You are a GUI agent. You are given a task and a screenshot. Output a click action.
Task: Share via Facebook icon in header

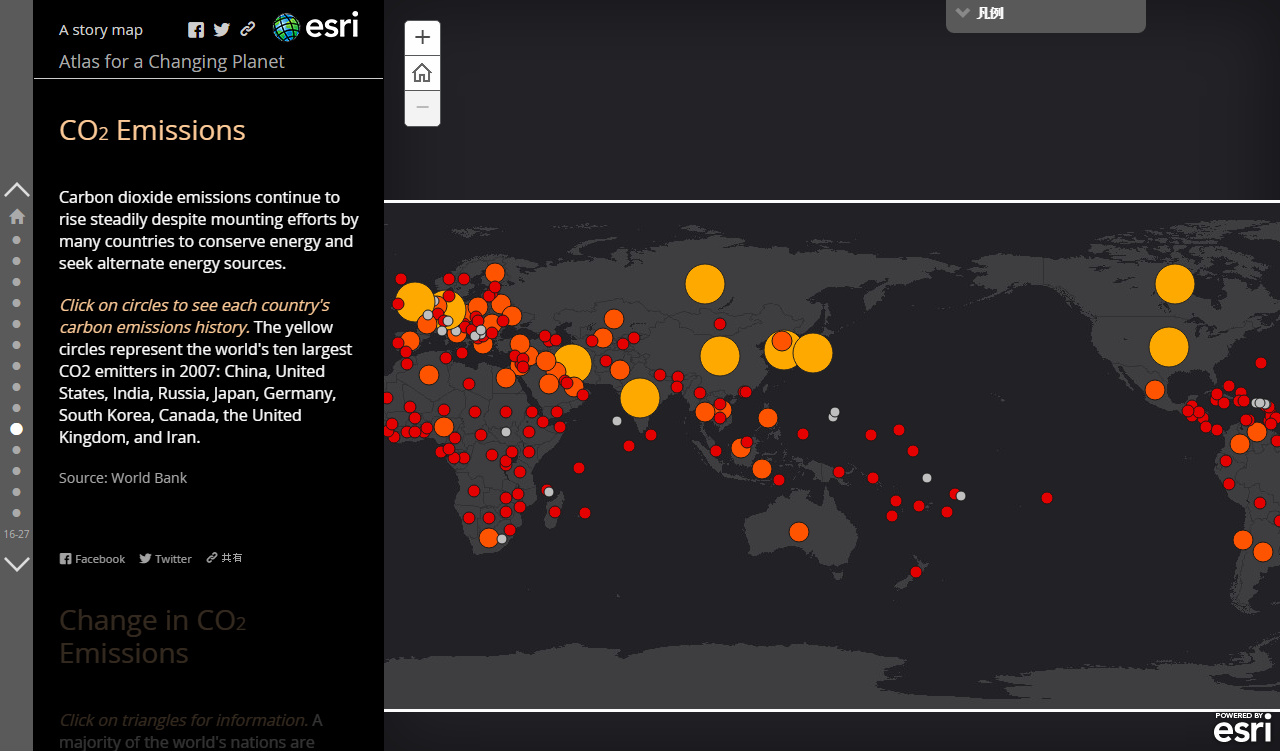(196, 30)
